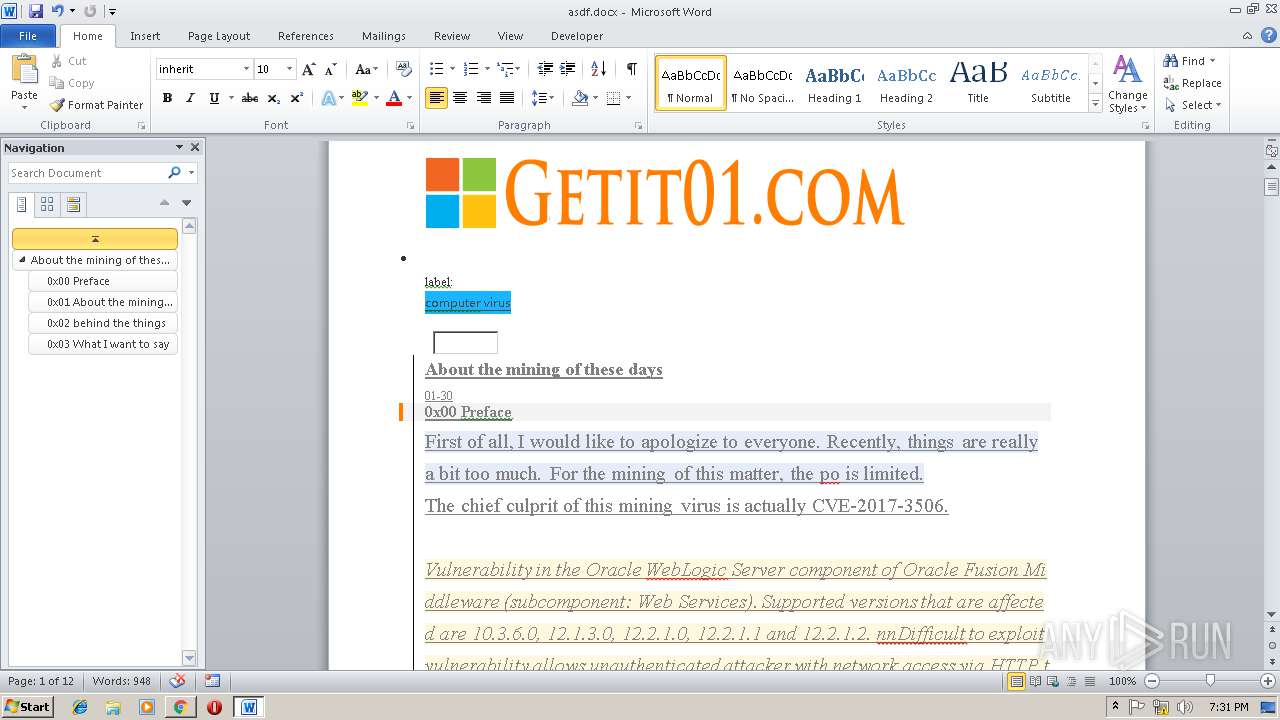Apply the text highlight color

359,98
